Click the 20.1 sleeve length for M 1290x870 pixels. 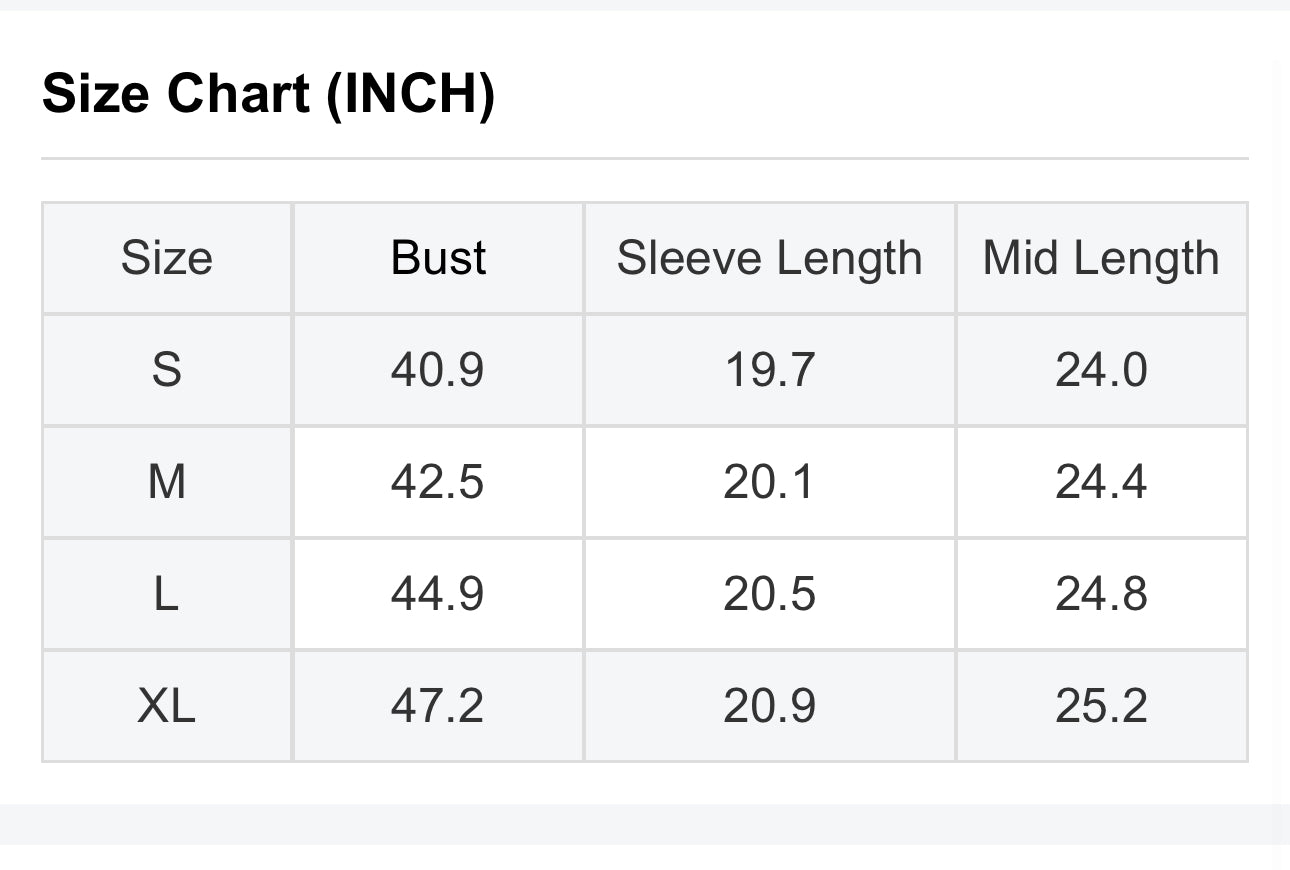point(769,482)
